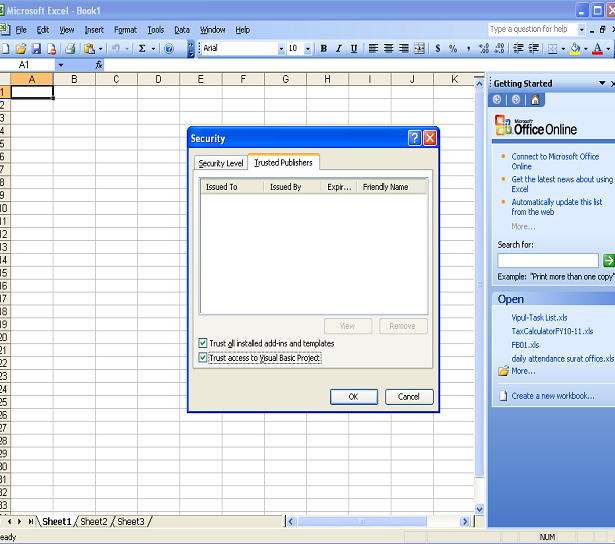Open the Tools menu
Image resolution: width=615 pixels, height=544 pixels.
click(155, 30)
